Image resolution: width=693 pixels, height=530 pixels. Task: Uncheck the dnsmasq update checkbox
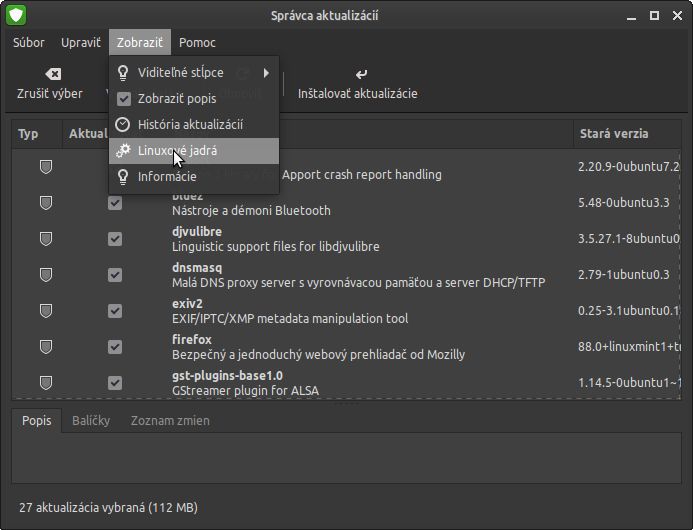[115, 275]
